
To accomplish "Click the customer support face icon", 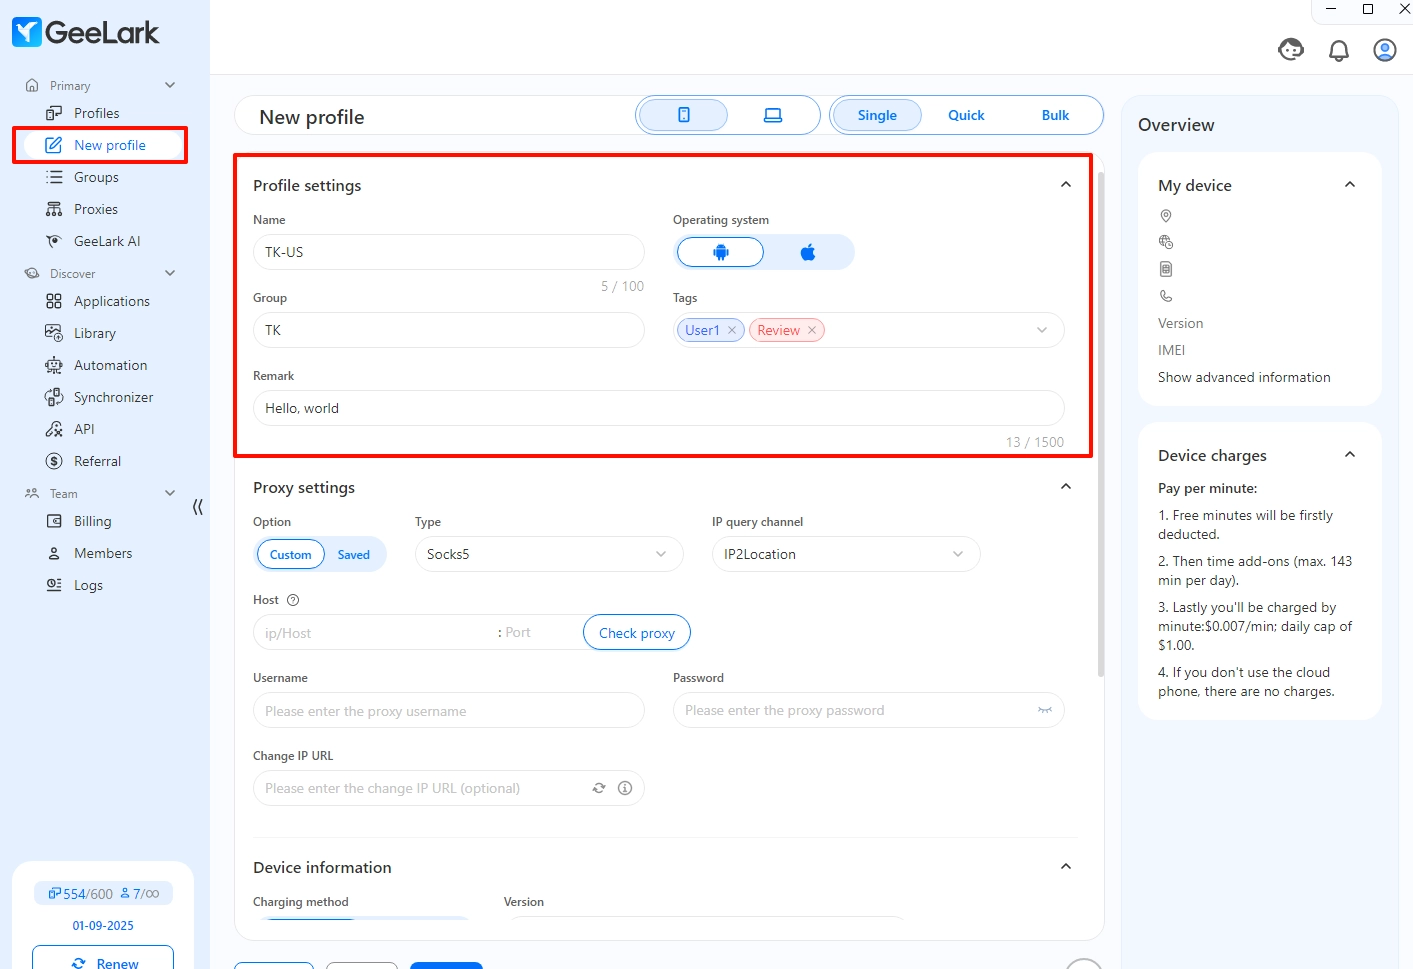I will pyautogui.click(x=1291, y=49).
